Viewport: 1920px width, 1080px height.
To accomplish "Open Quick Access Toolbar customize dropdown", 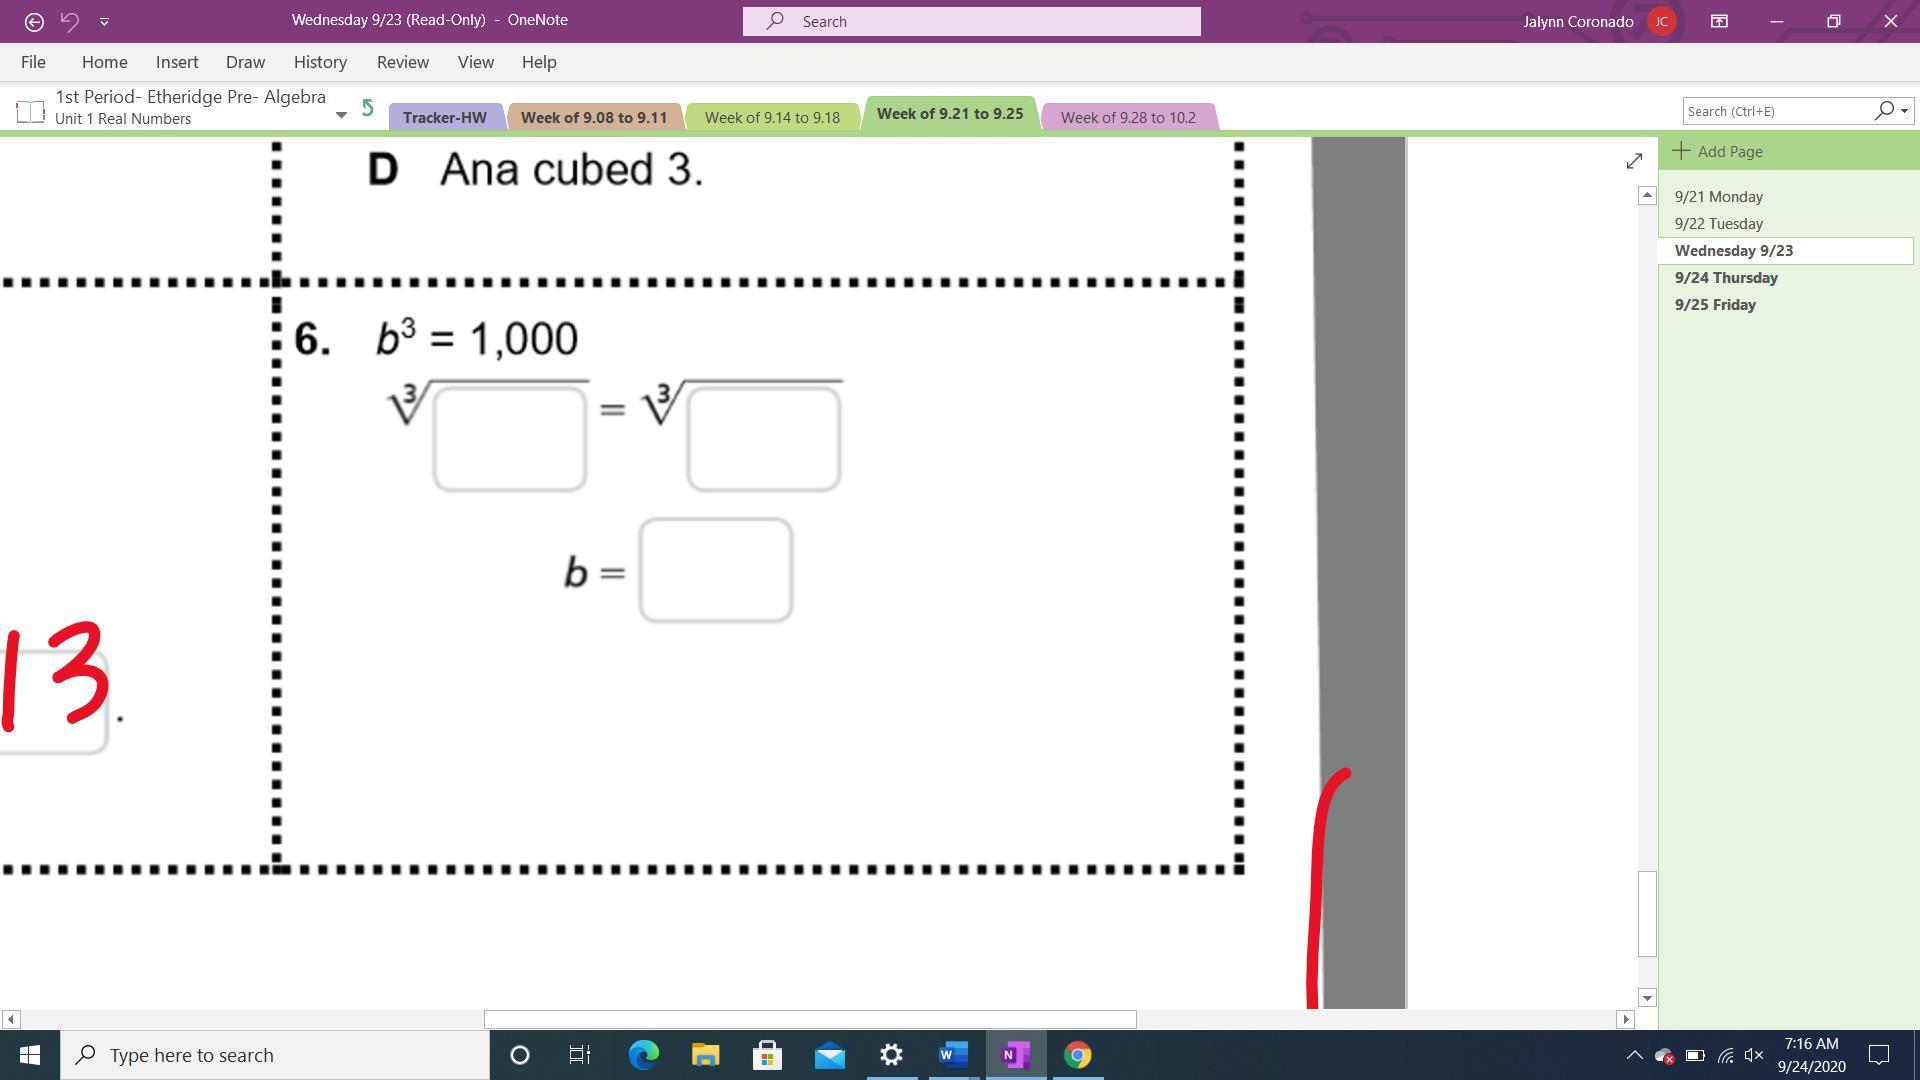I will (x=104, y=21).
